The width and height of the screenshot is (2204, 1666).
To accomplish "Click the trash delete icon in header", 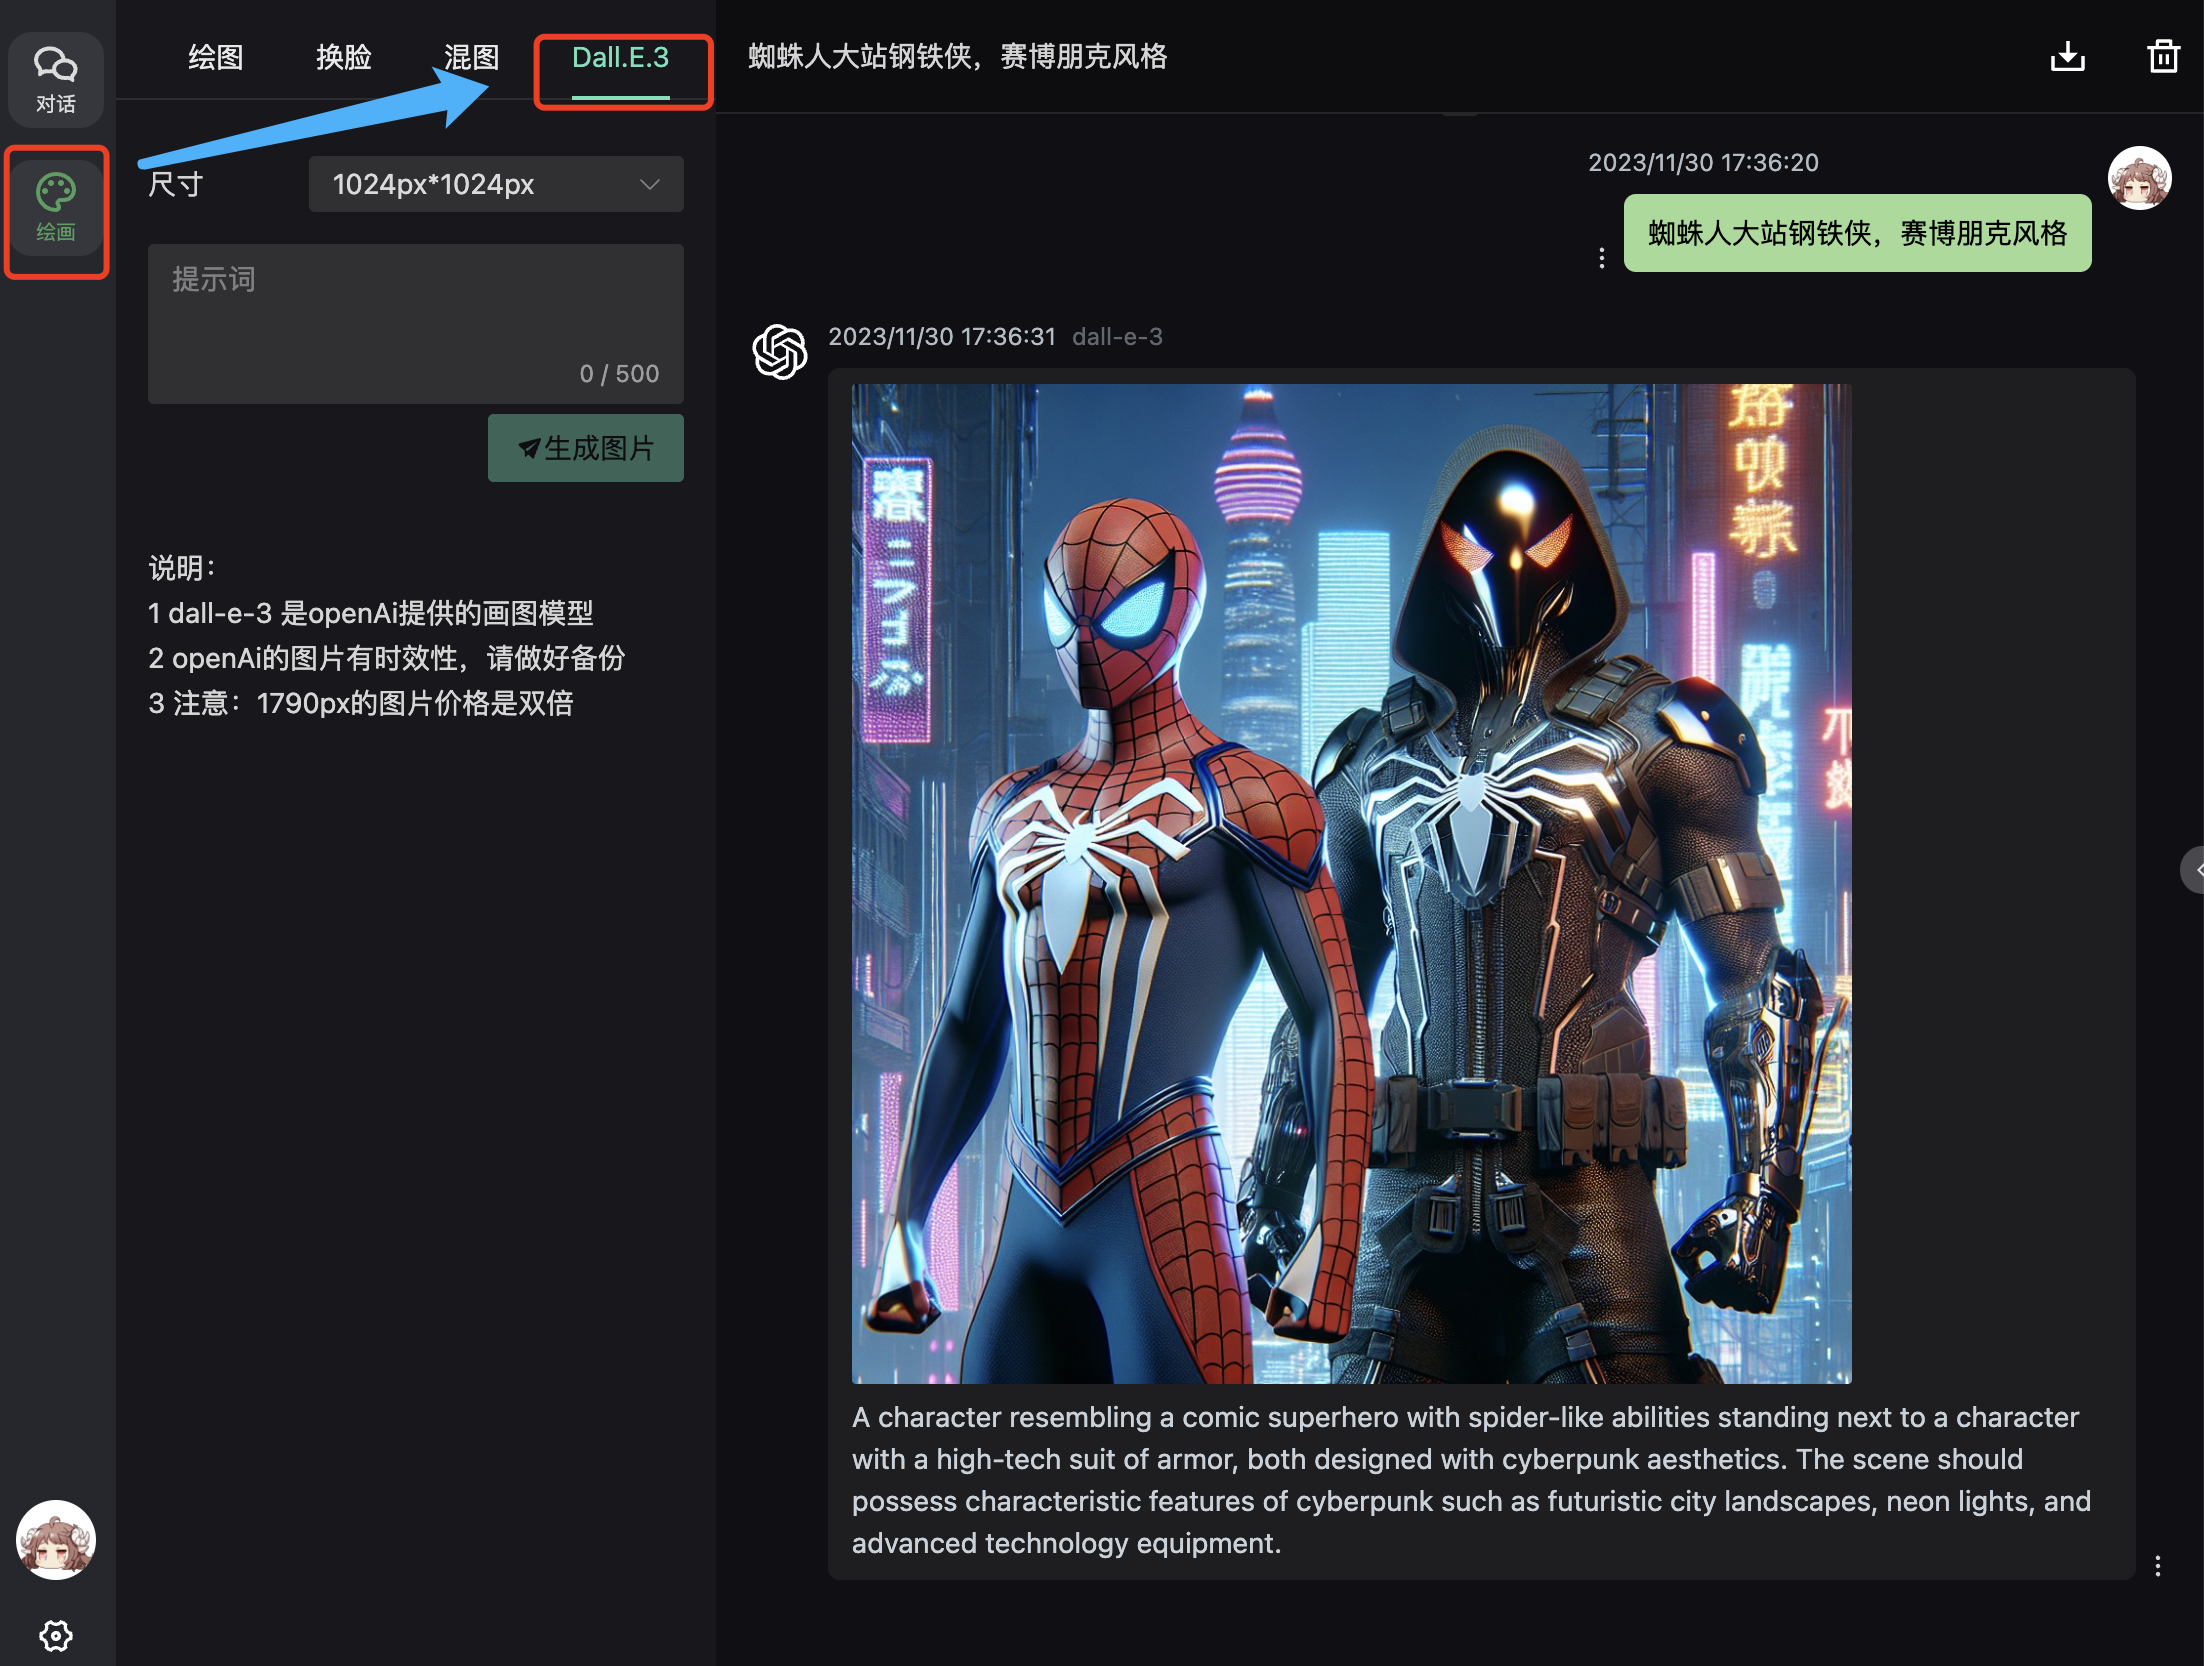I will 2163,57.
